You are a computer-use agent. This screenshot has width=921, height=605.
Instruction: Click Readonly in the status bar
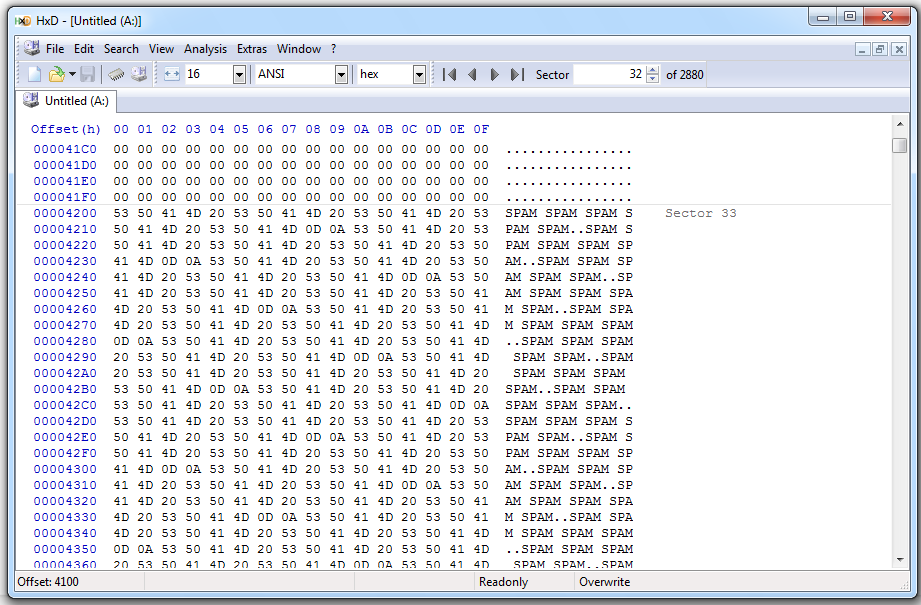point(503,582)
